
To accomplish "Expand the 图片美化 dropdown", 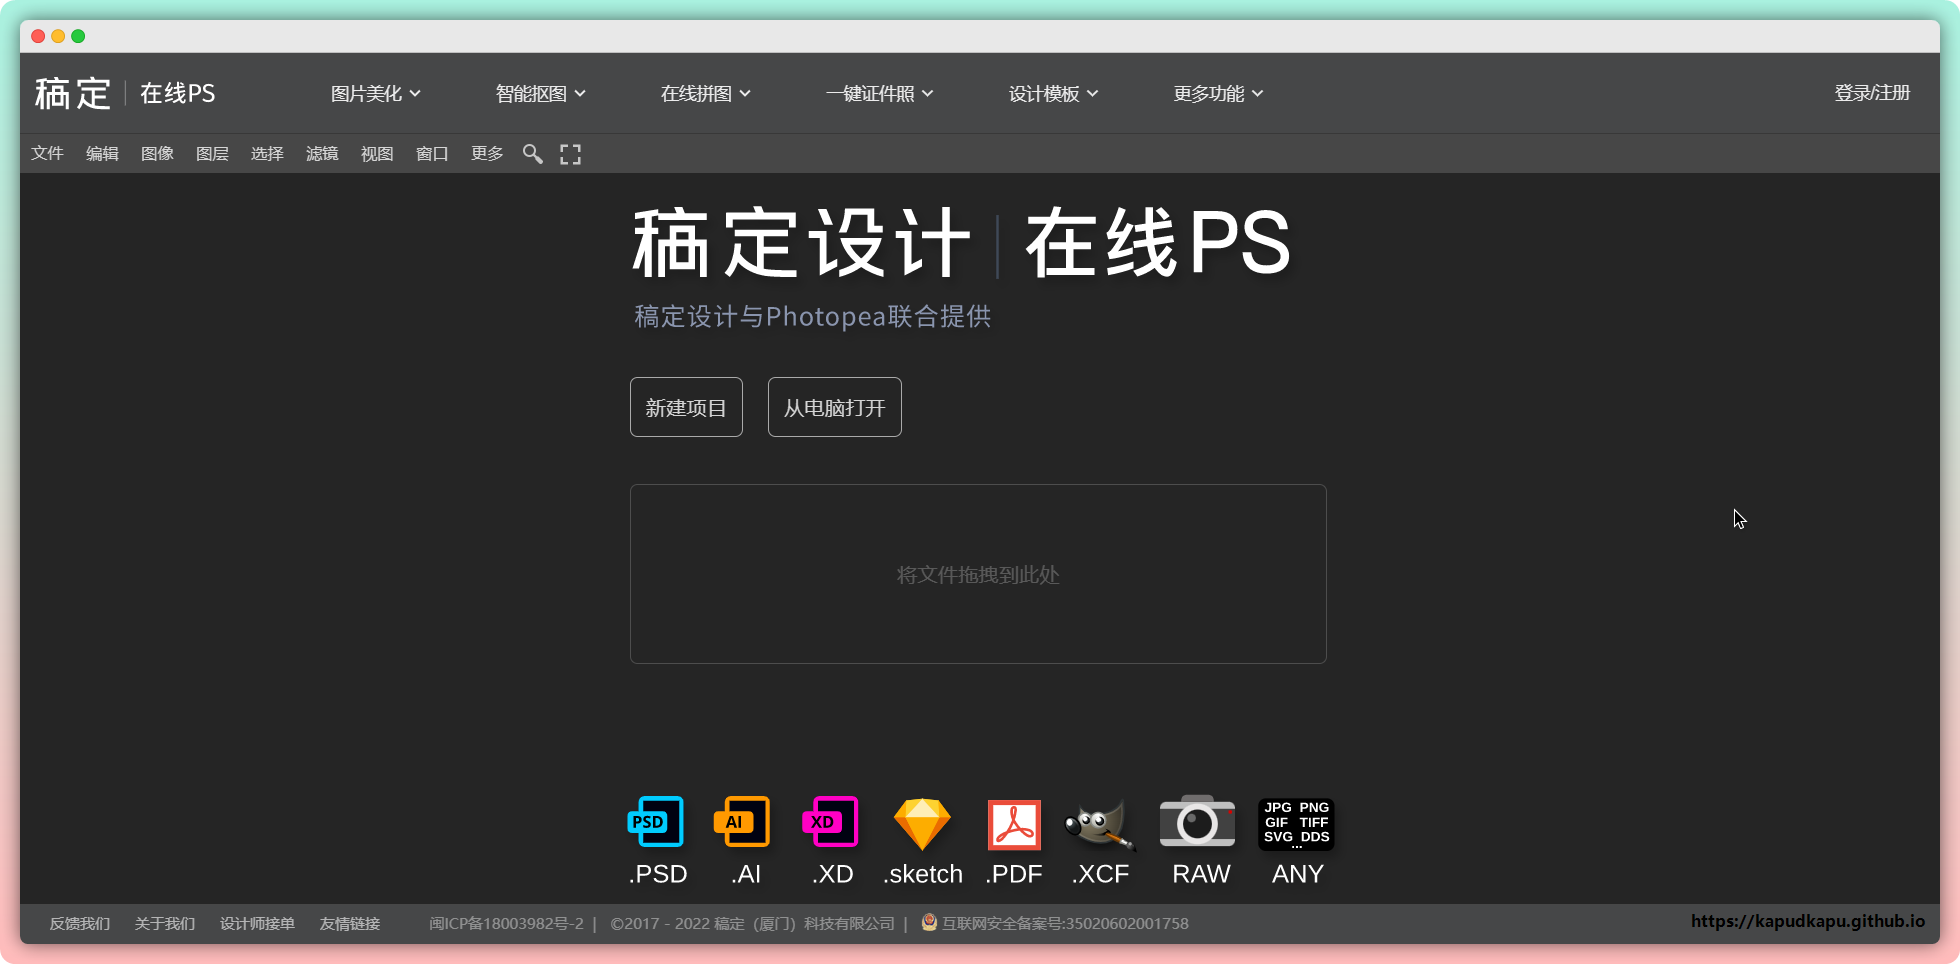I will coord(375,93).
